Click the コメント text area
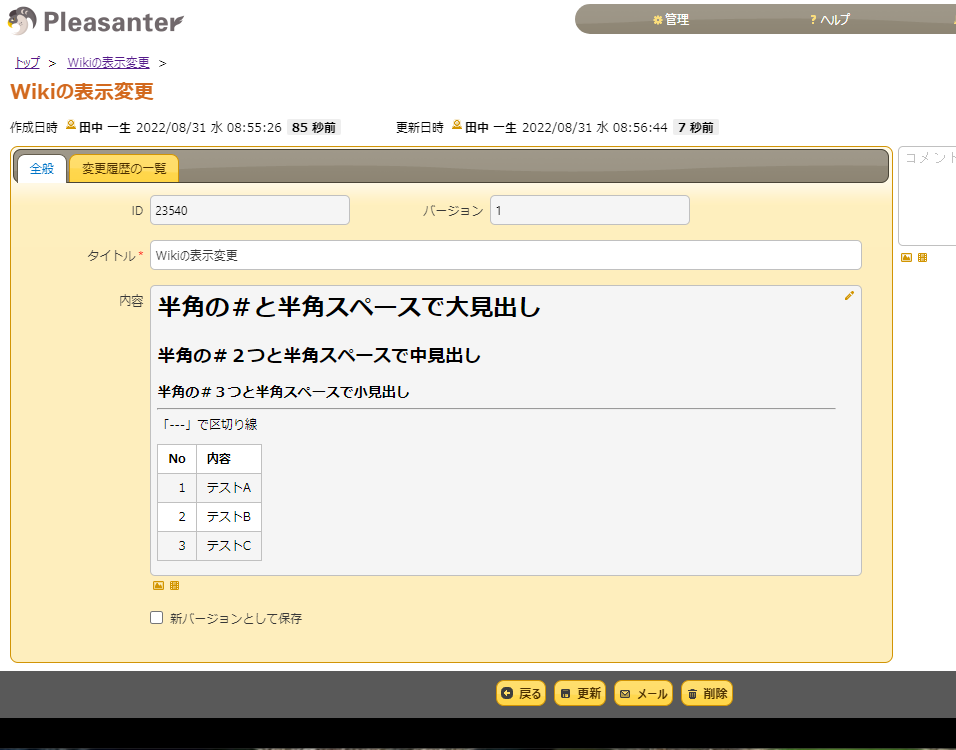Image resolution: width=956 pixels, height=750 pixels. pyautogui.click(x=927, y=196)
